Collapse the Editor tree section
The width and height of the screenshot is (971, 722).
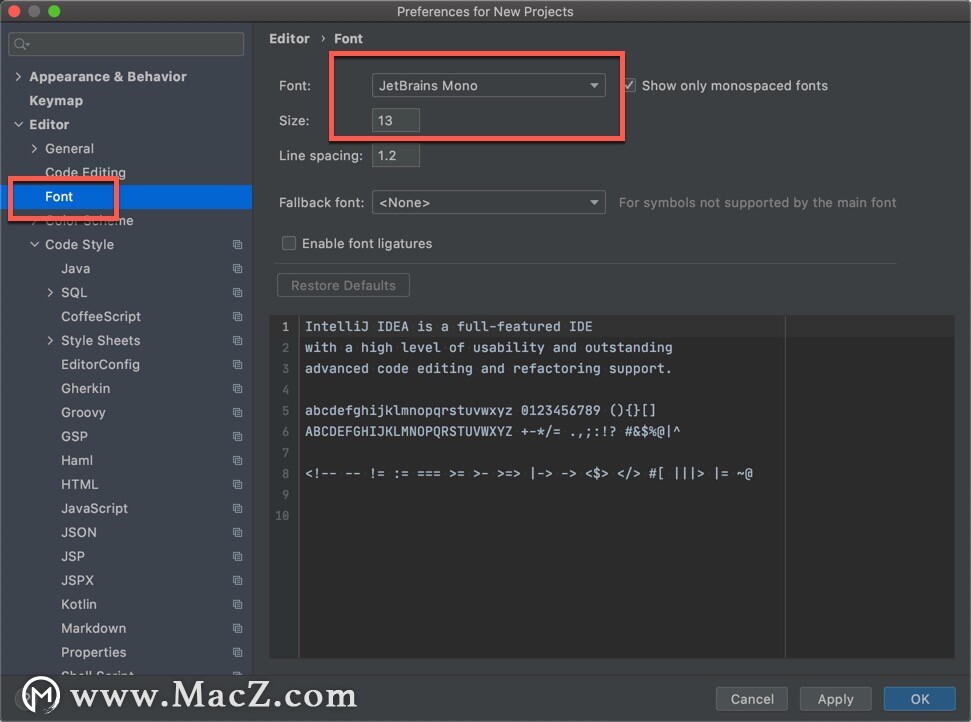point(19,124)
